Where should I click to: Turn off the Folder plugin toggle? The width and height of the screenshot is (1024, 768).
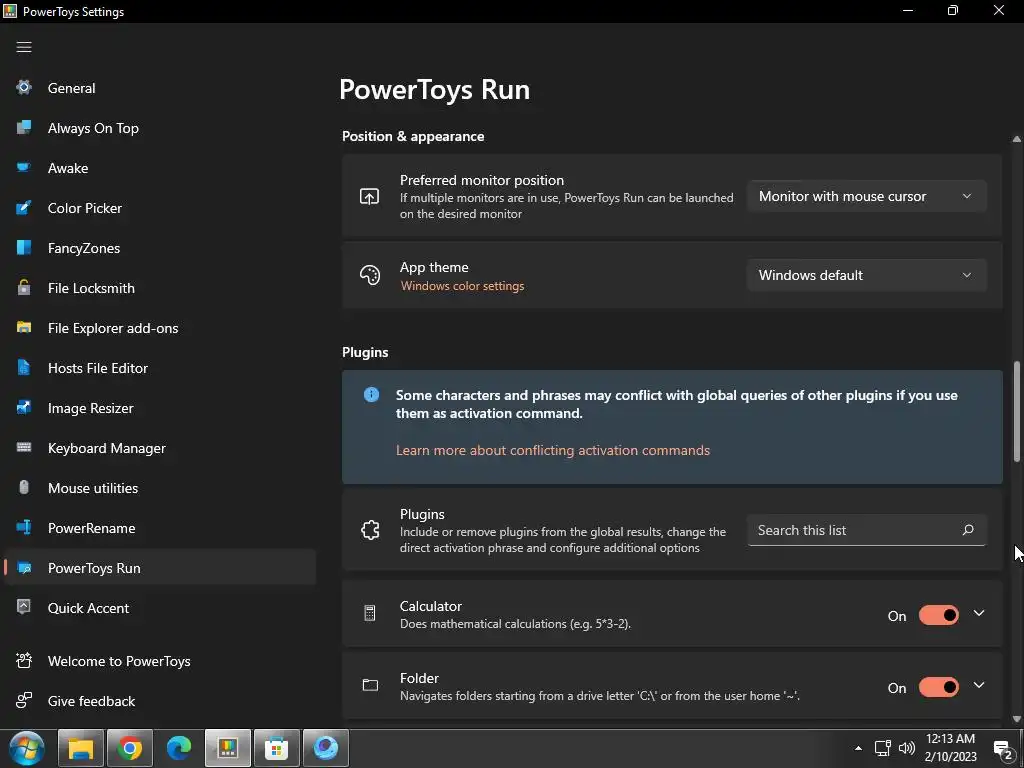point(938,687)
